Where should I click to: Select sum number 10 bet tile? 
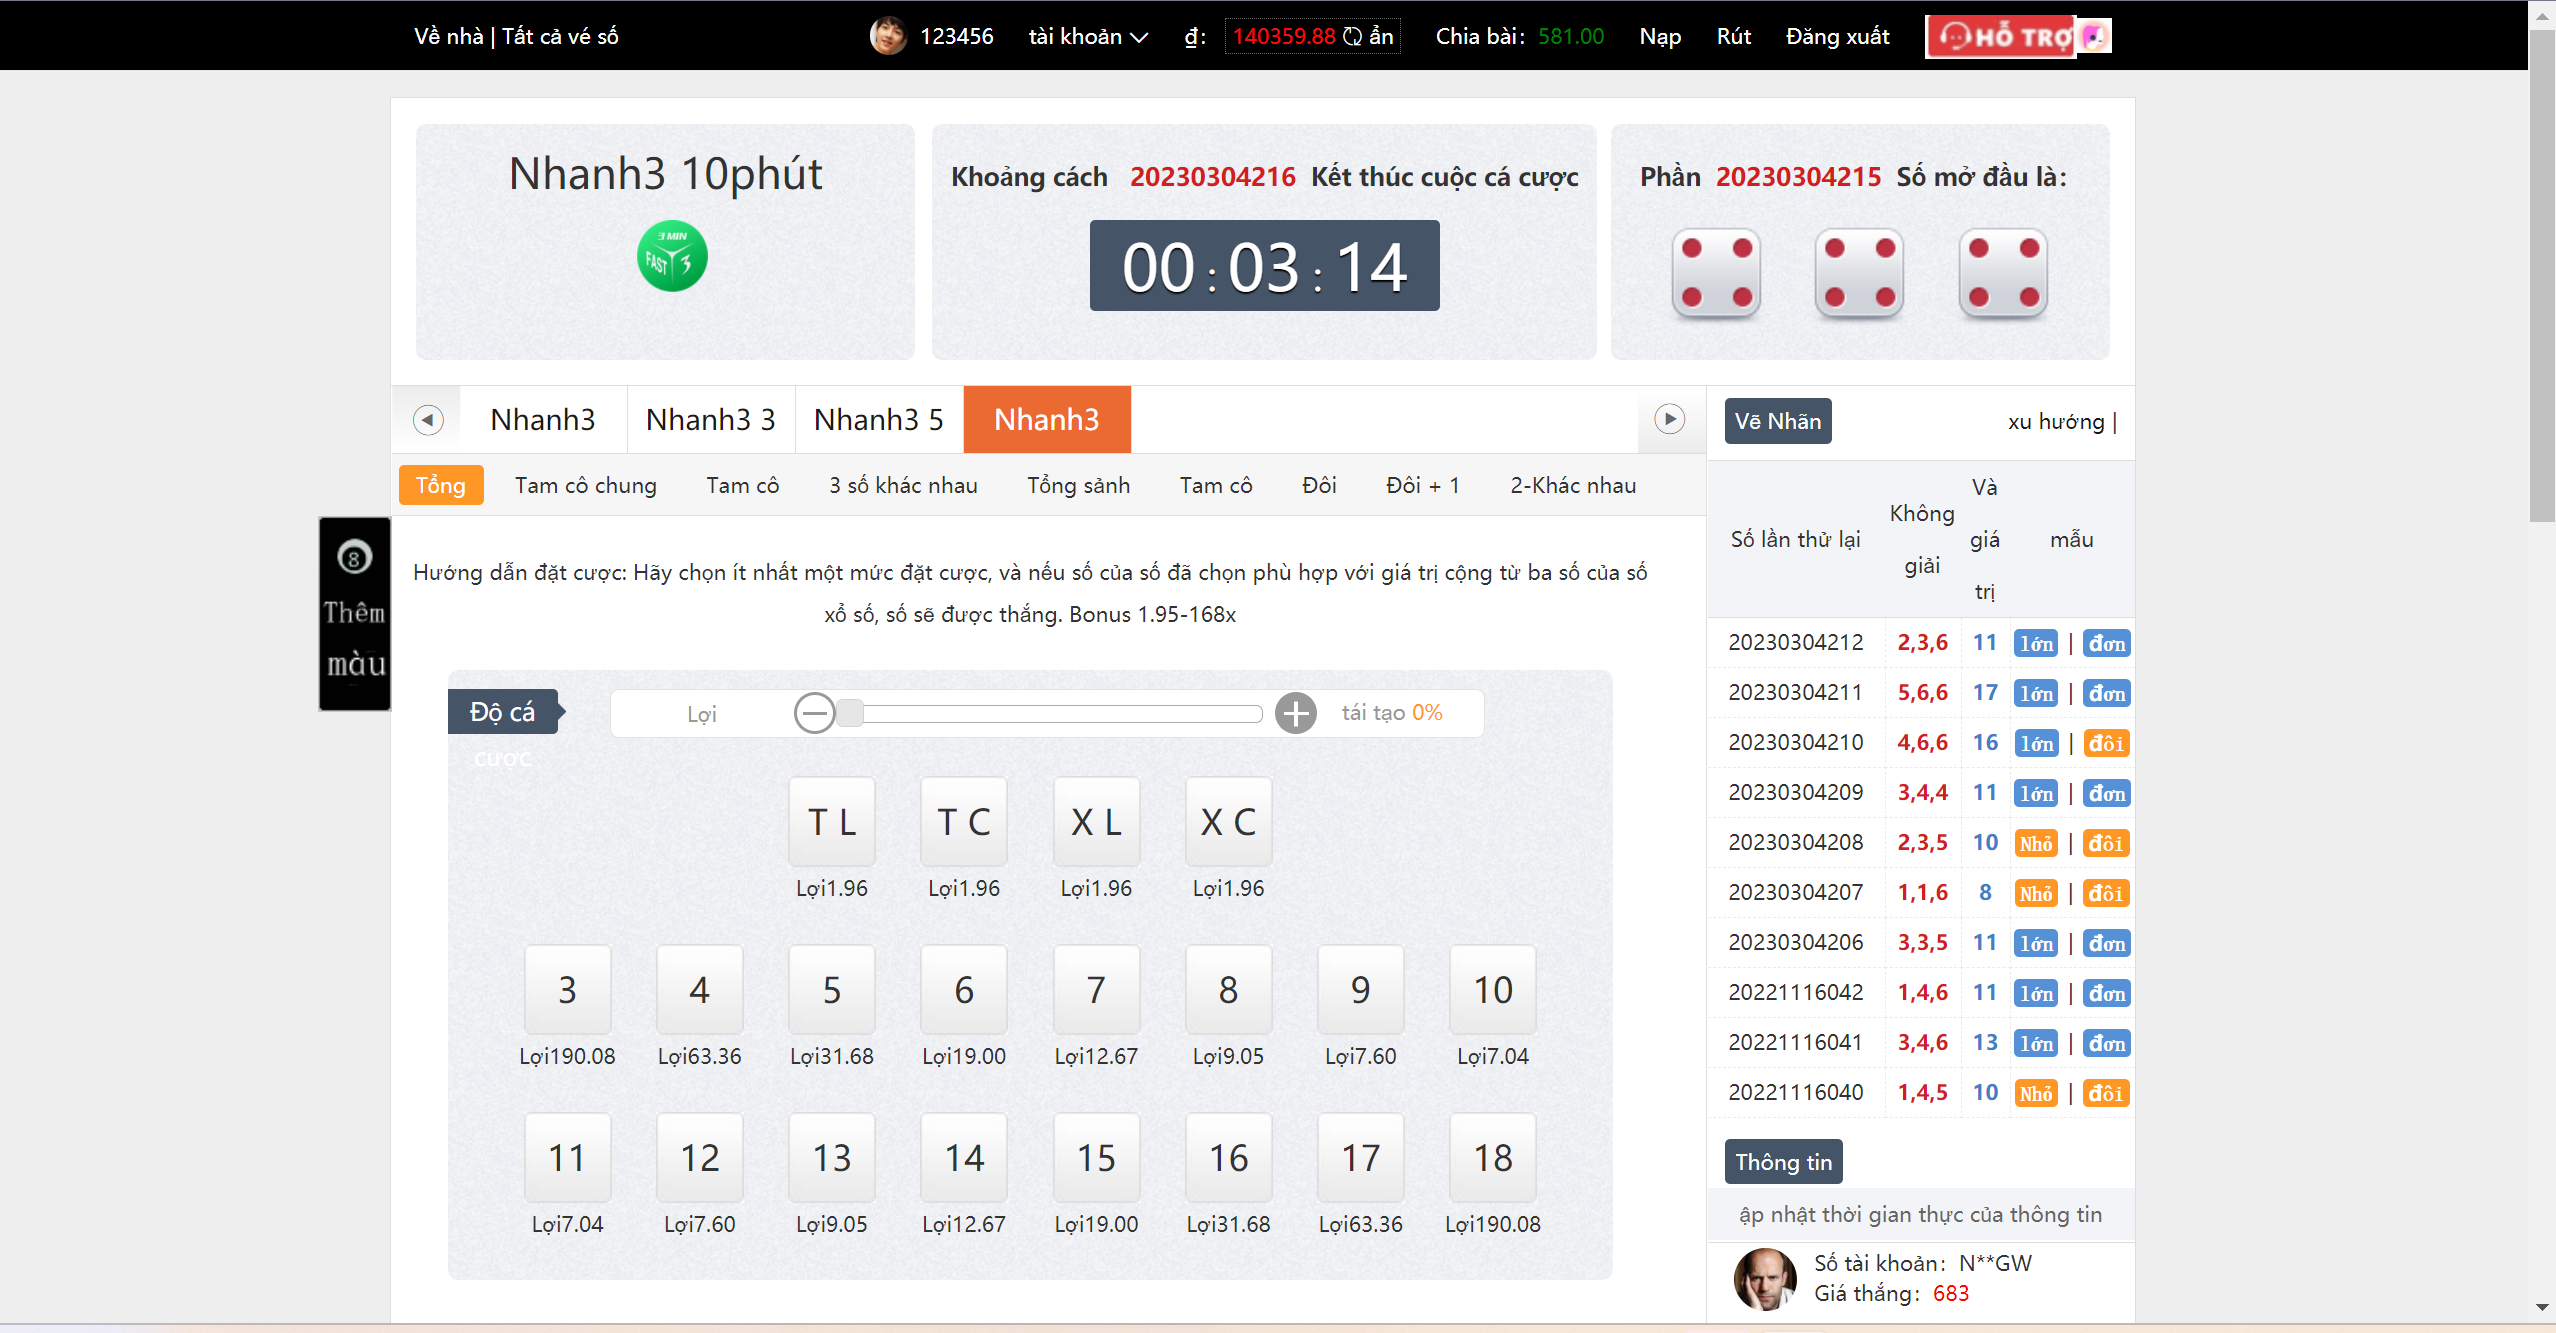coord(1492,990)
